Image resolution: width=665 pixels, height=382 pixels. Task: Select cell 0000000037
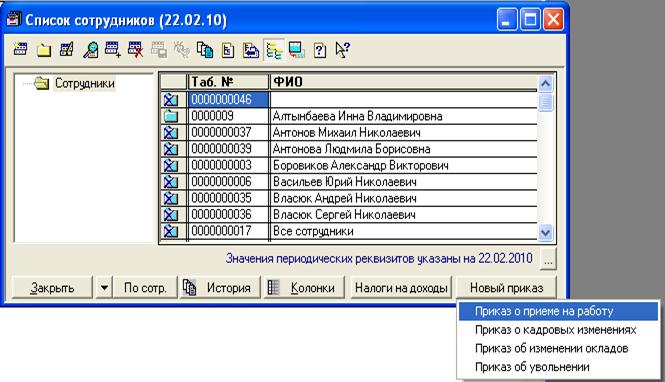tap(228, 132)
